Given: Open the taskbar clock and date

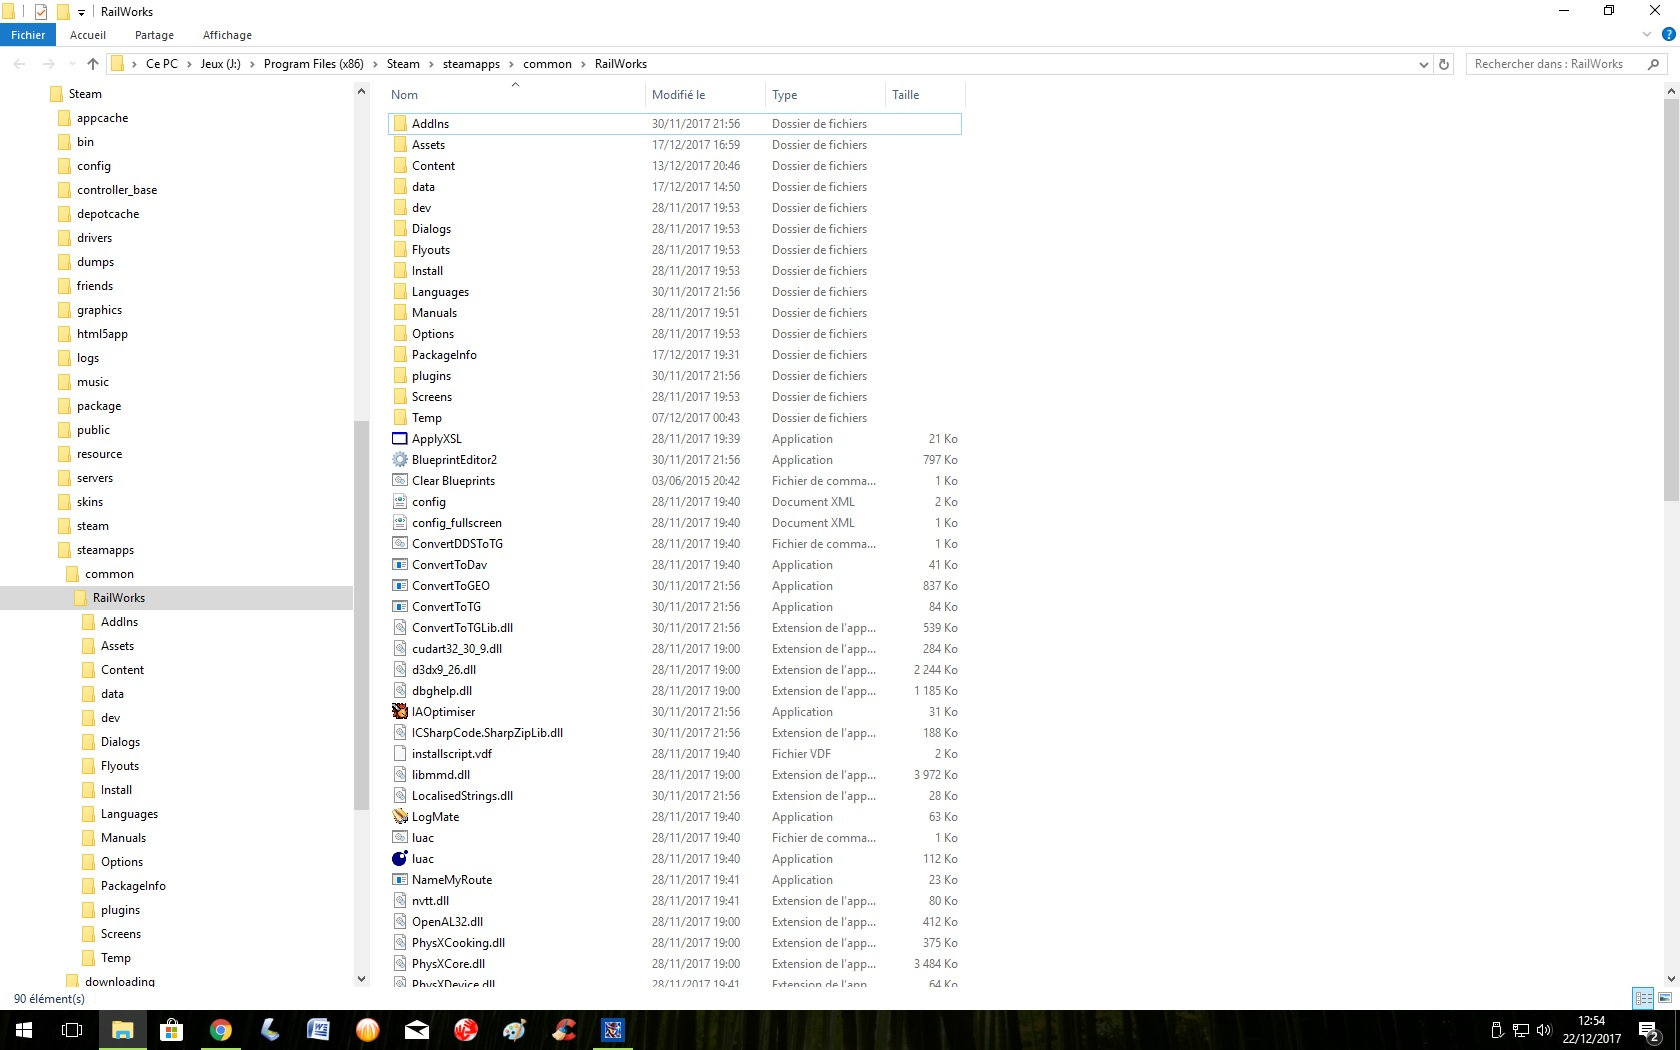Looking at the screenshot, I should (x=1591, y=1030).
